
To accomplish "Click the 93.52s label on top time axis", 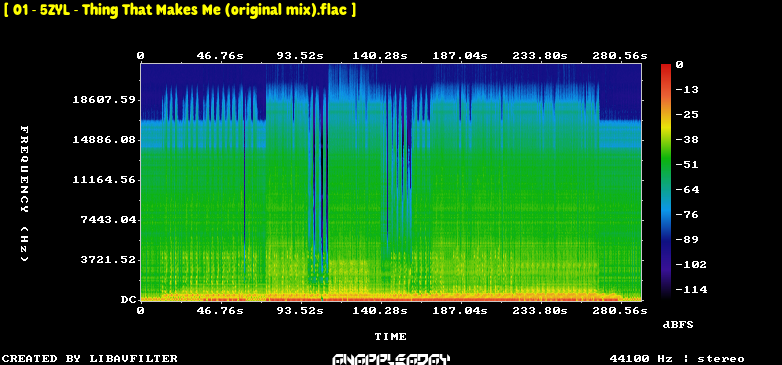I will click(300, 56).
